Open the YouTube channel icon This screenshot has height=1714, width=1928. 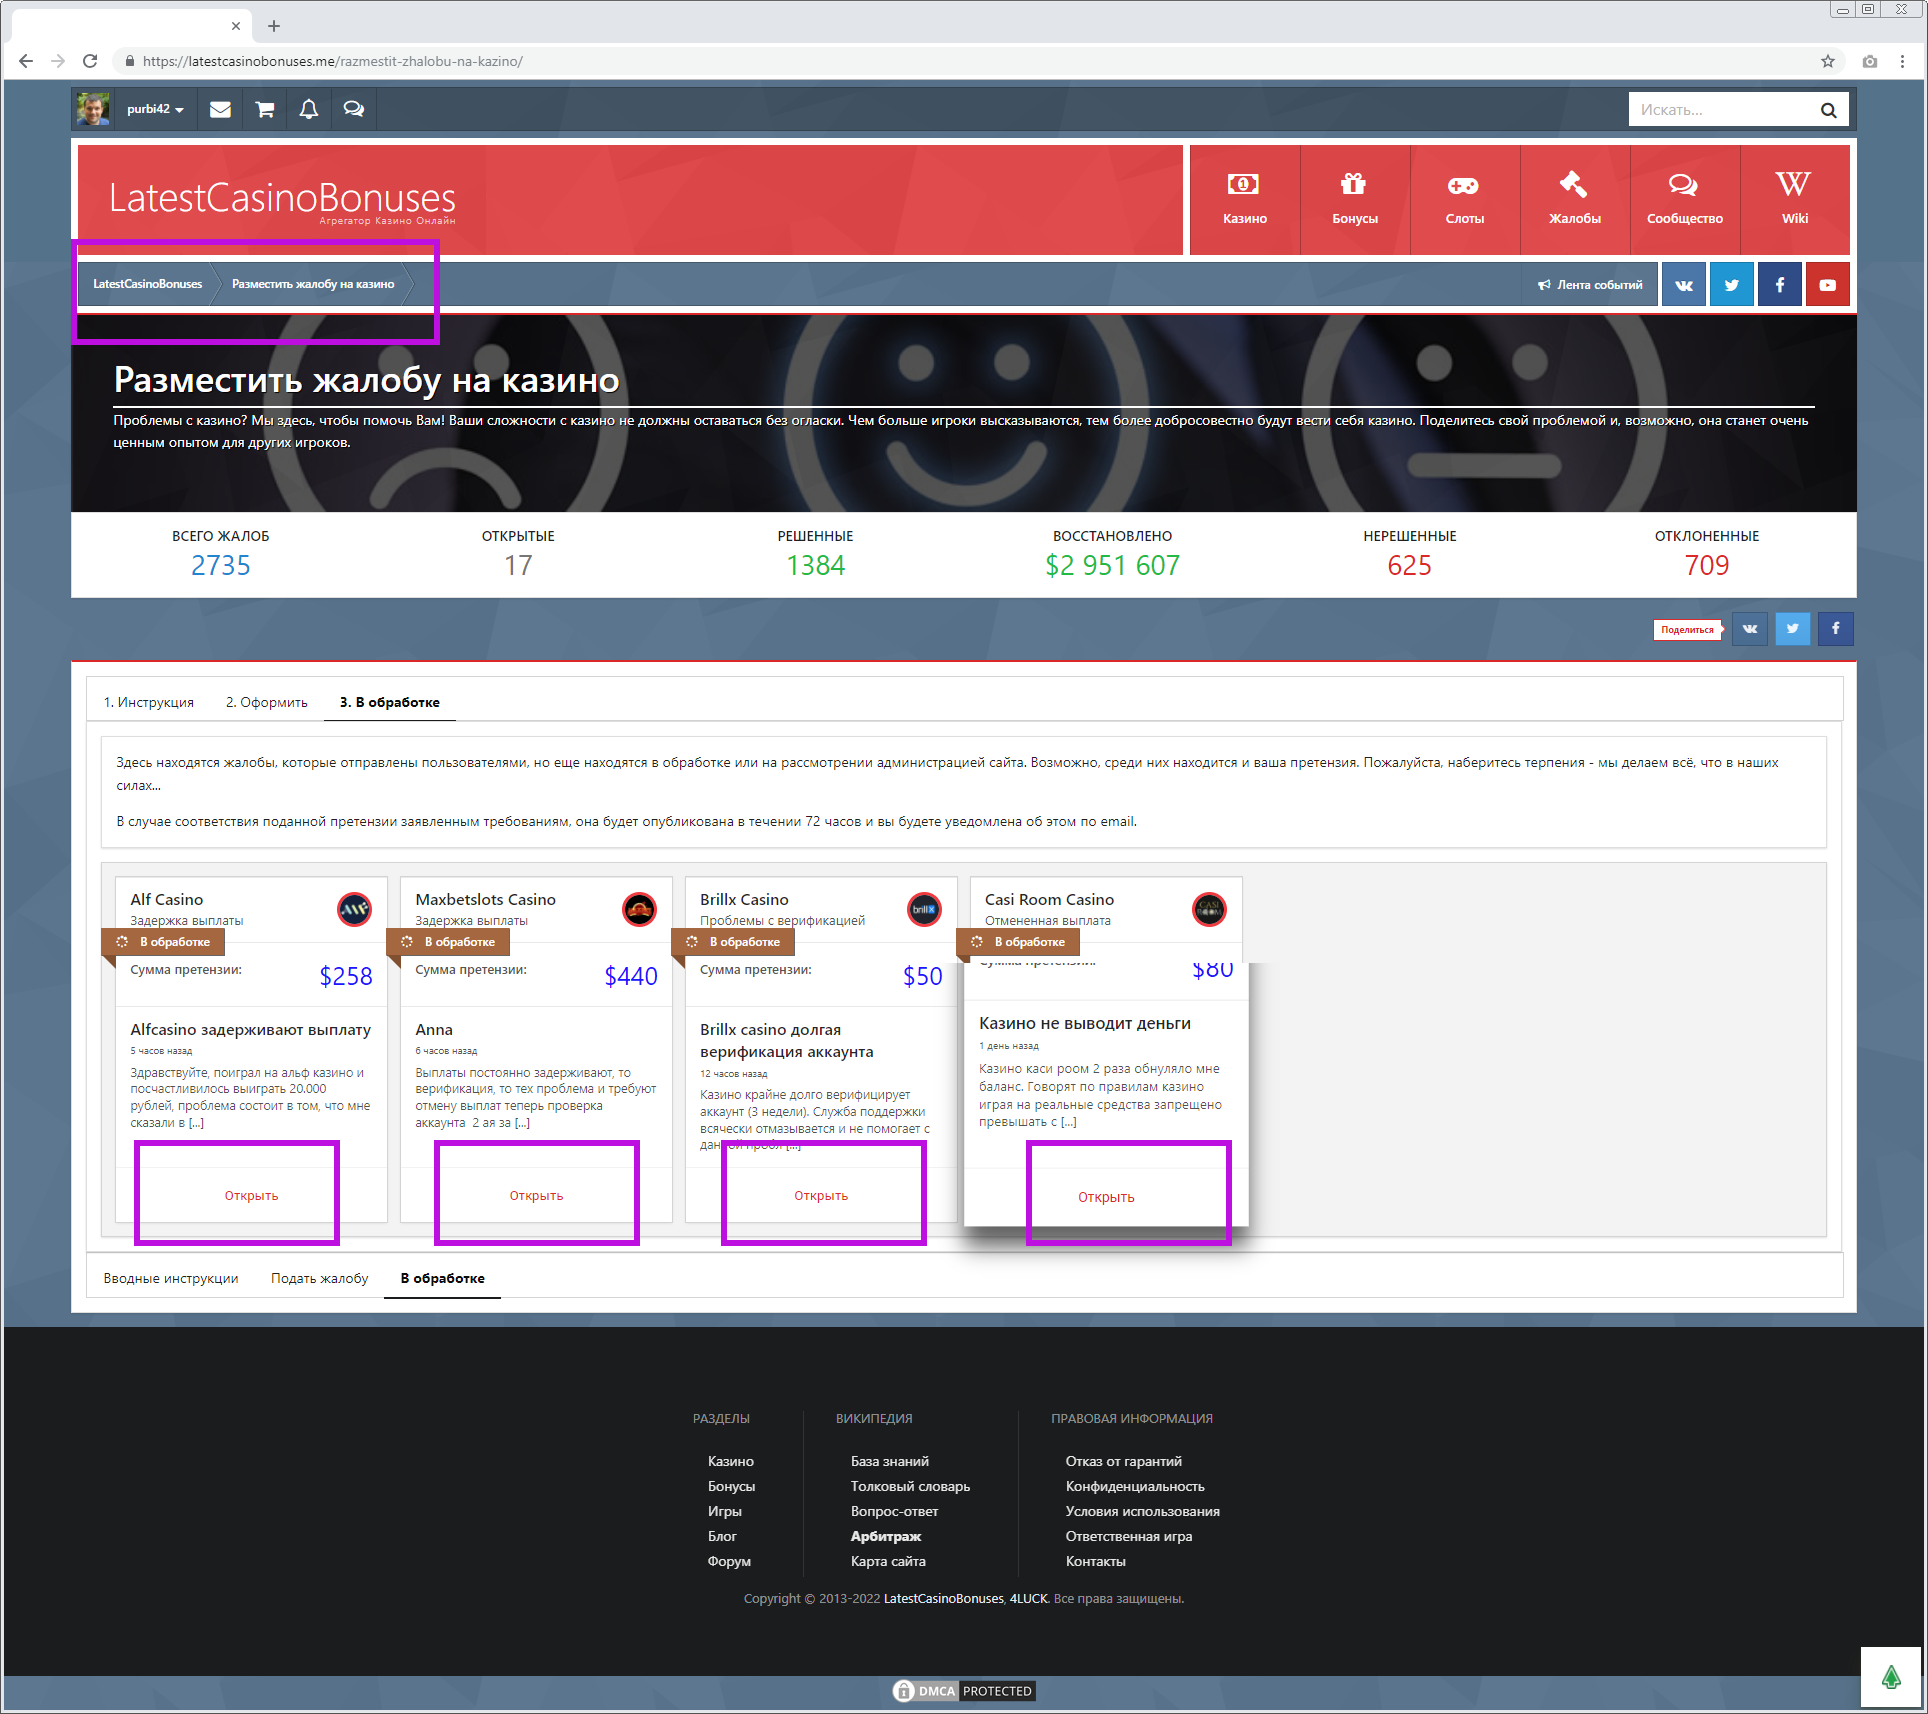point(1827,285)
